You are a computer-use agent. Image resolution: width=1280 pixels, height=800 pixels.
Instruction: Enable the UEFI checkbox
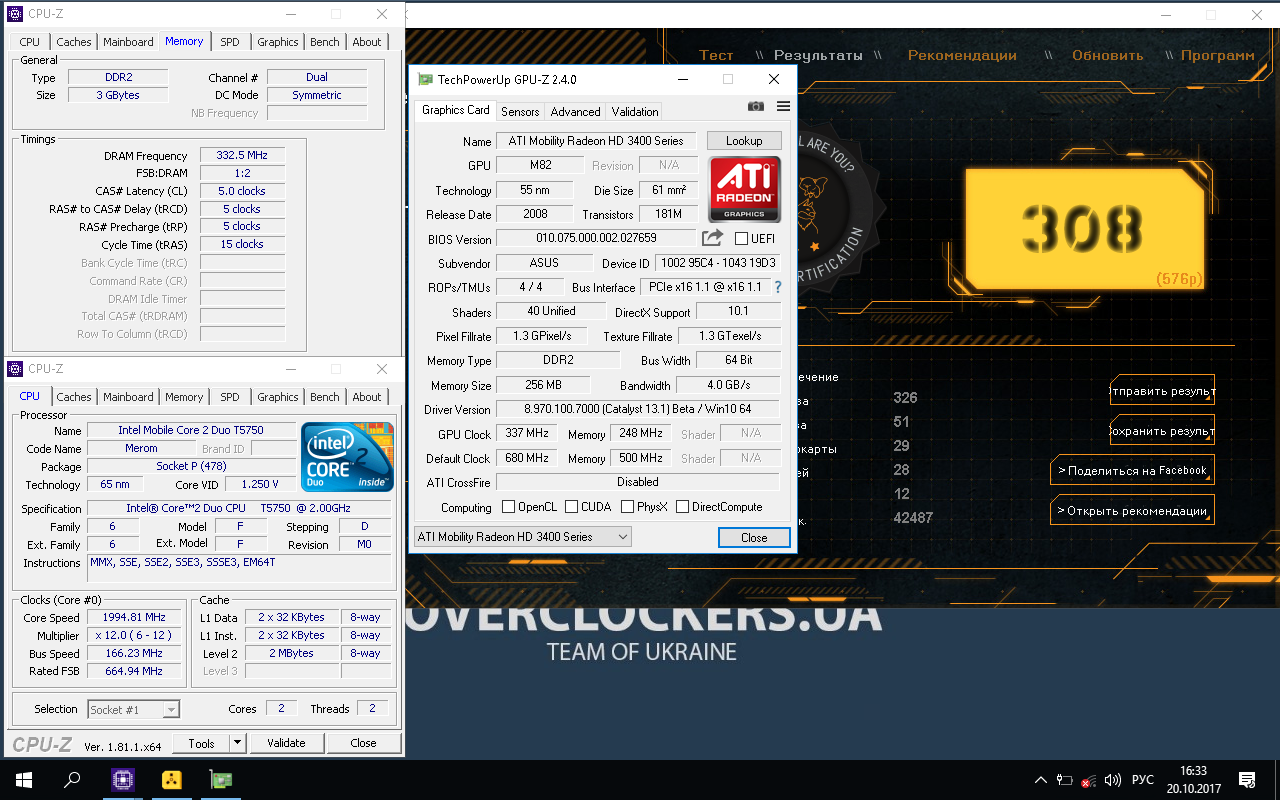[x=741, y=239]
